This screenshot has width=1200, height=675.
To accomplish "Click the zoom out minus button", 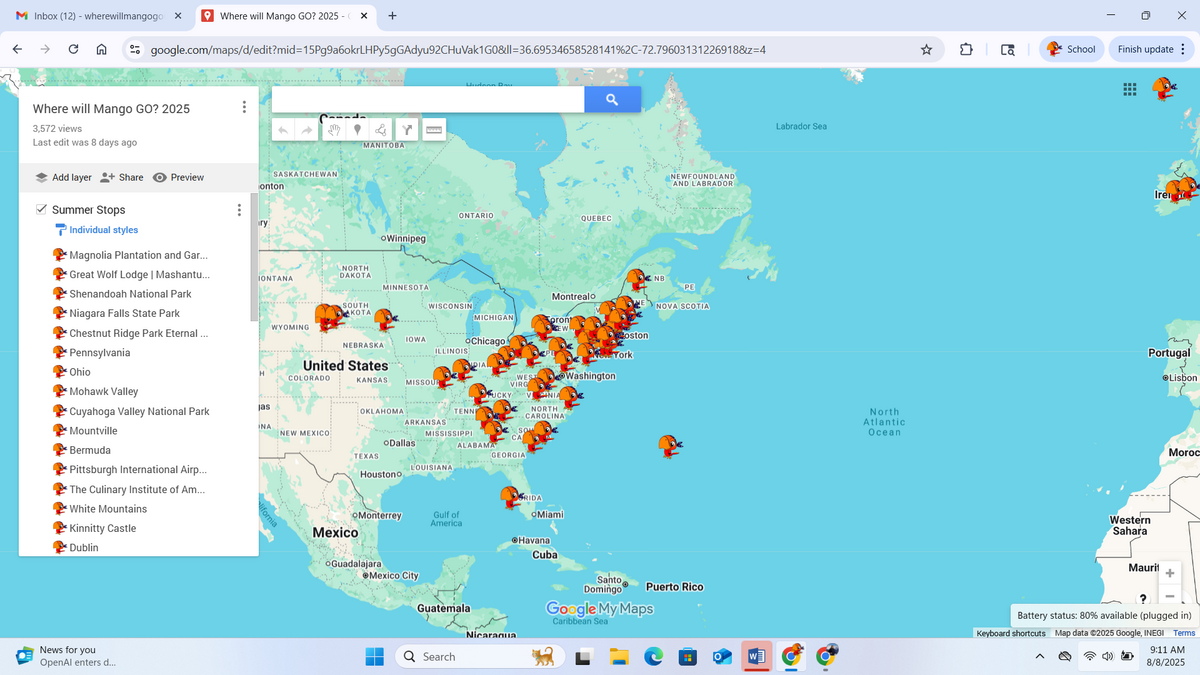I will (1169, 597).
